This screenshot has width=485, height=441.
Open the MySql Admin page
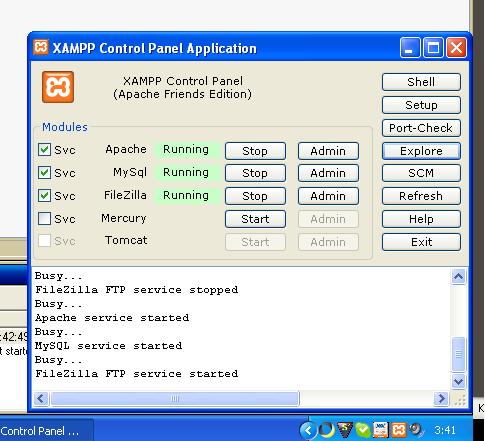click(328, 173)
